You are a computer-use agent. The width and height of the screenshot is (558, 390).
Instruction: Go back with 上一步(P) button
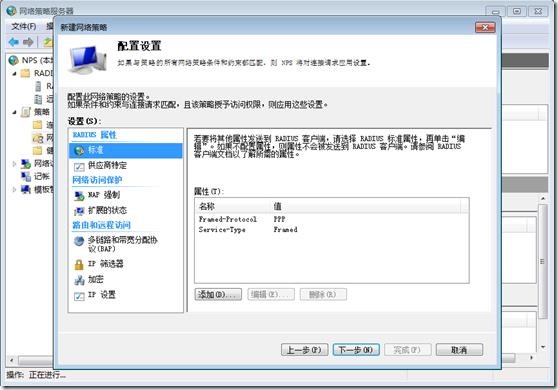304,350
